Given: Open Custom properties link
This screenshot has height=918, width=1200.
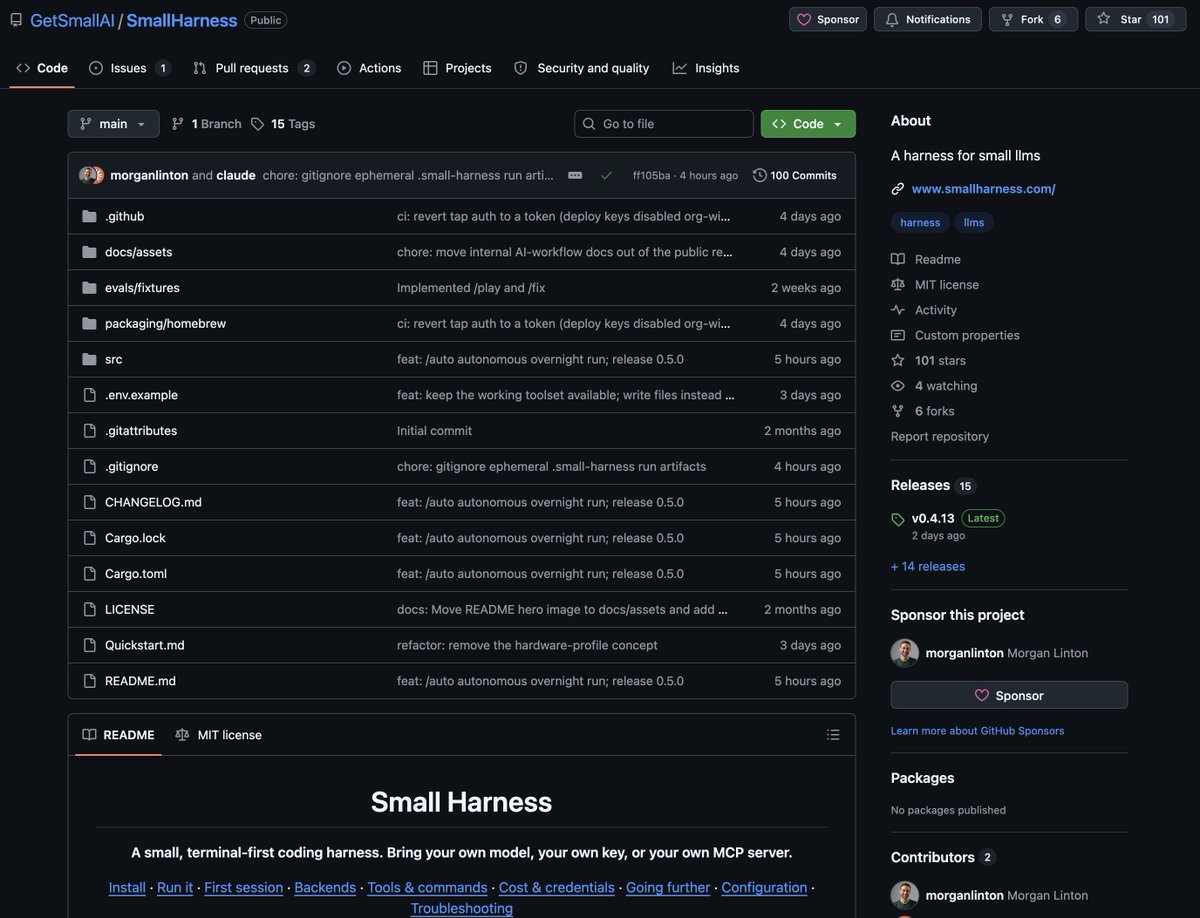Looking at the screenshot, I should click(955, 335).
